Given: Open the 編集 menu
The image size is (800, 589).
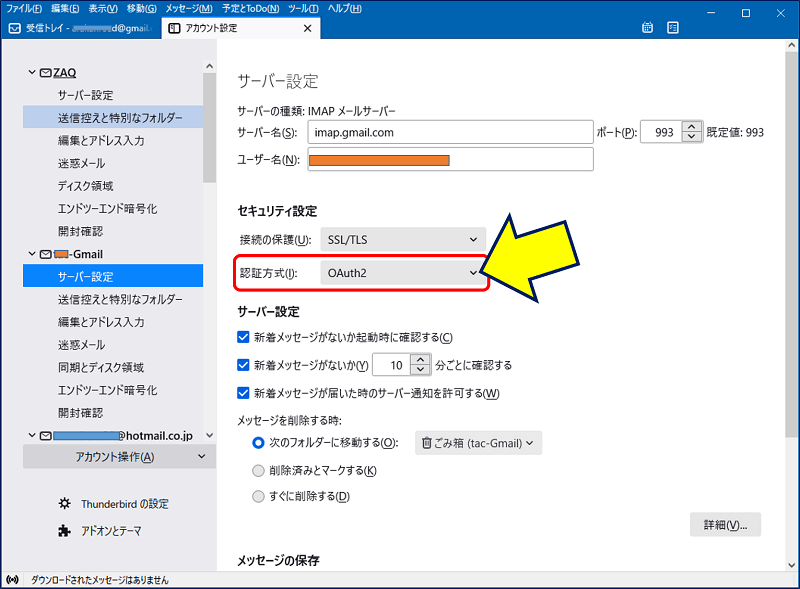Looking at the screenshot, I should [65, 9].
